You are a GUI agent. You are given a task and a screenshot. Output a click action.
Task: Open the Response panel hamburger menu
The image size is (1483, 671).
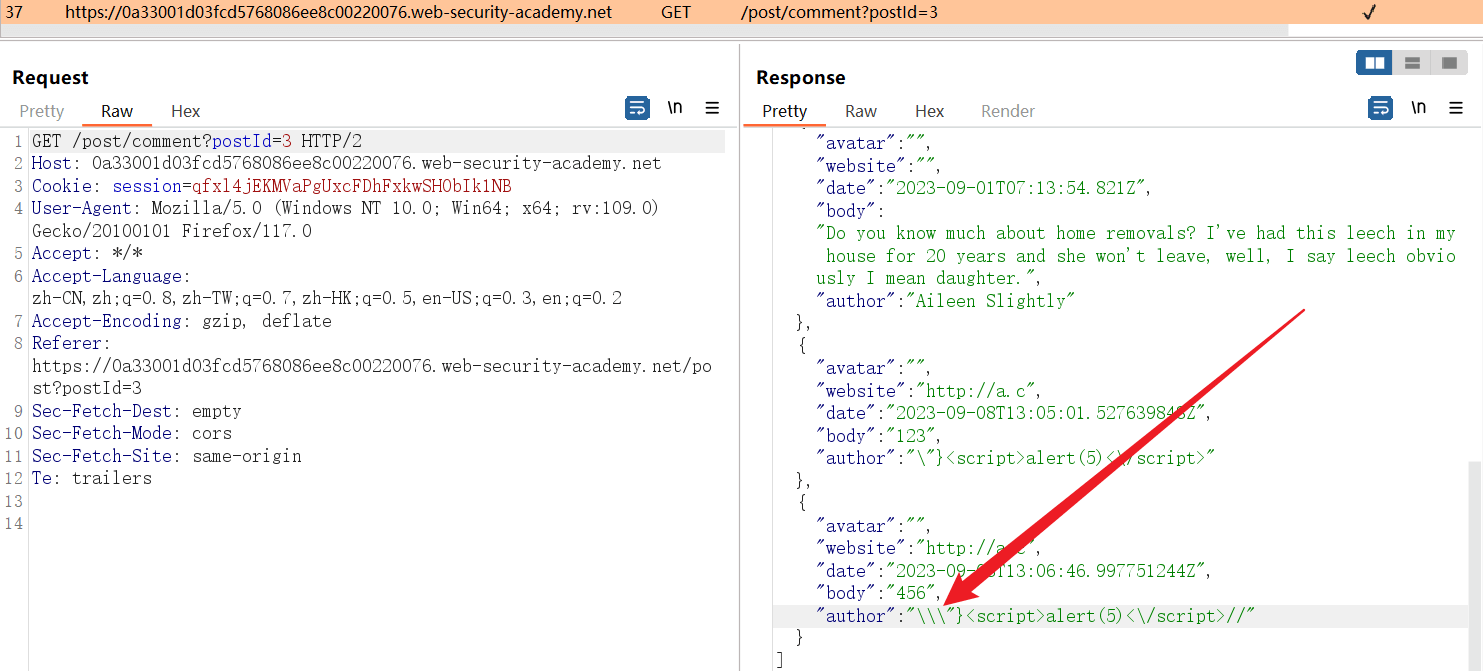pyautogui.click(x=1456, y=108)
